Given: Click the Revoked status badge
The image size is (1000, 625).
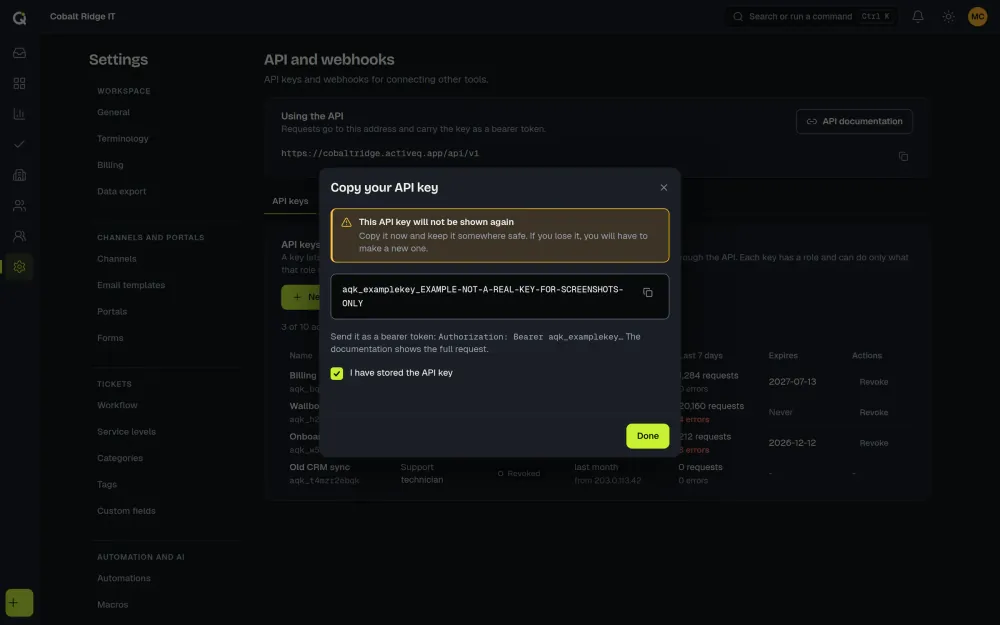Looking at the screenshot, I should 518,474.
